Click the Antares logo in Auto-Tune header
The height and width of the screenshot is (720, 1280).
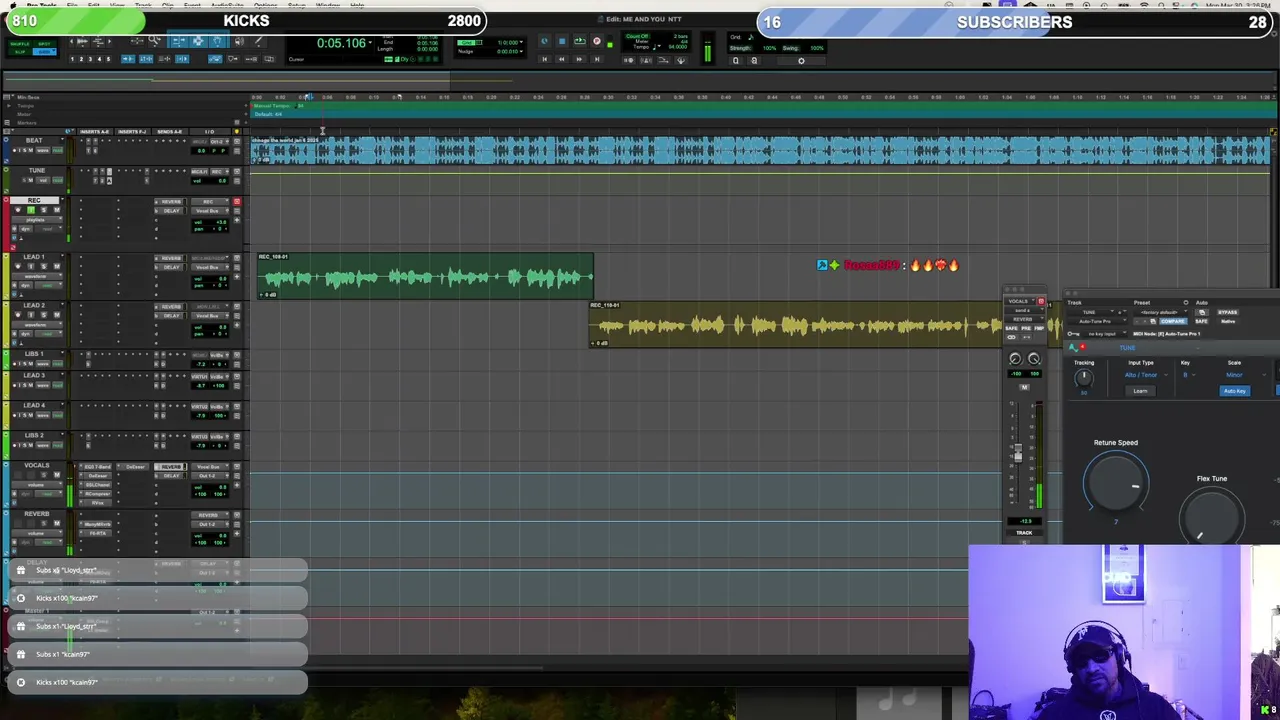point(1073,347)
